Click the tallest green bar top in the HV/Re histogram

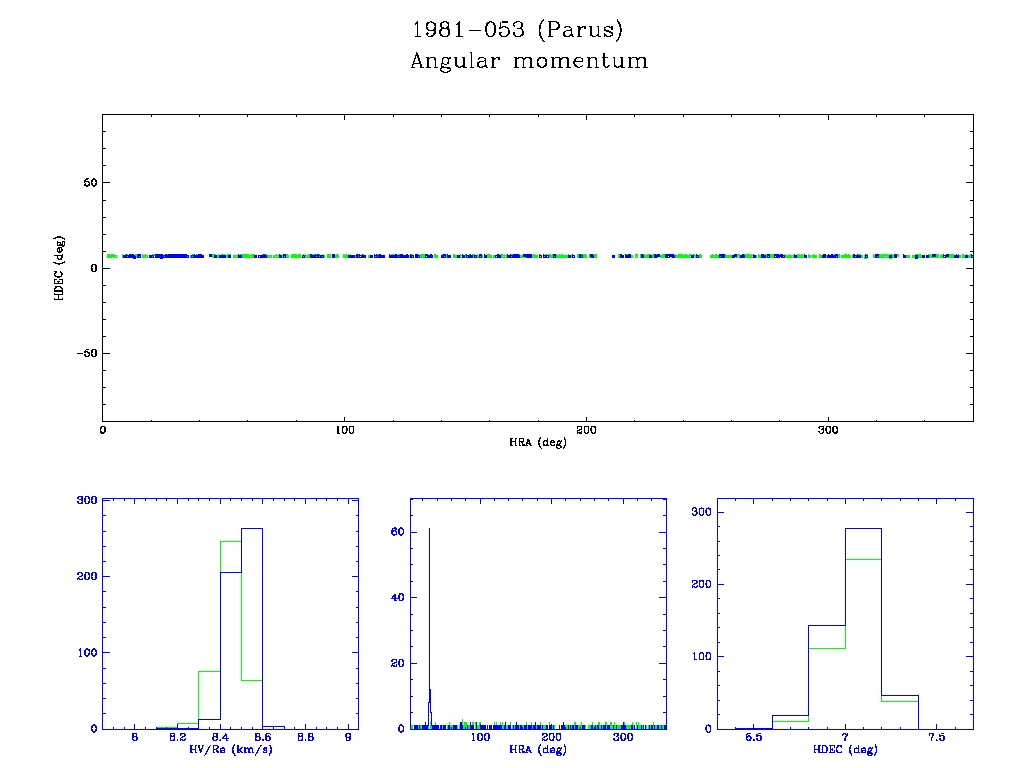(x=230, y=542)
